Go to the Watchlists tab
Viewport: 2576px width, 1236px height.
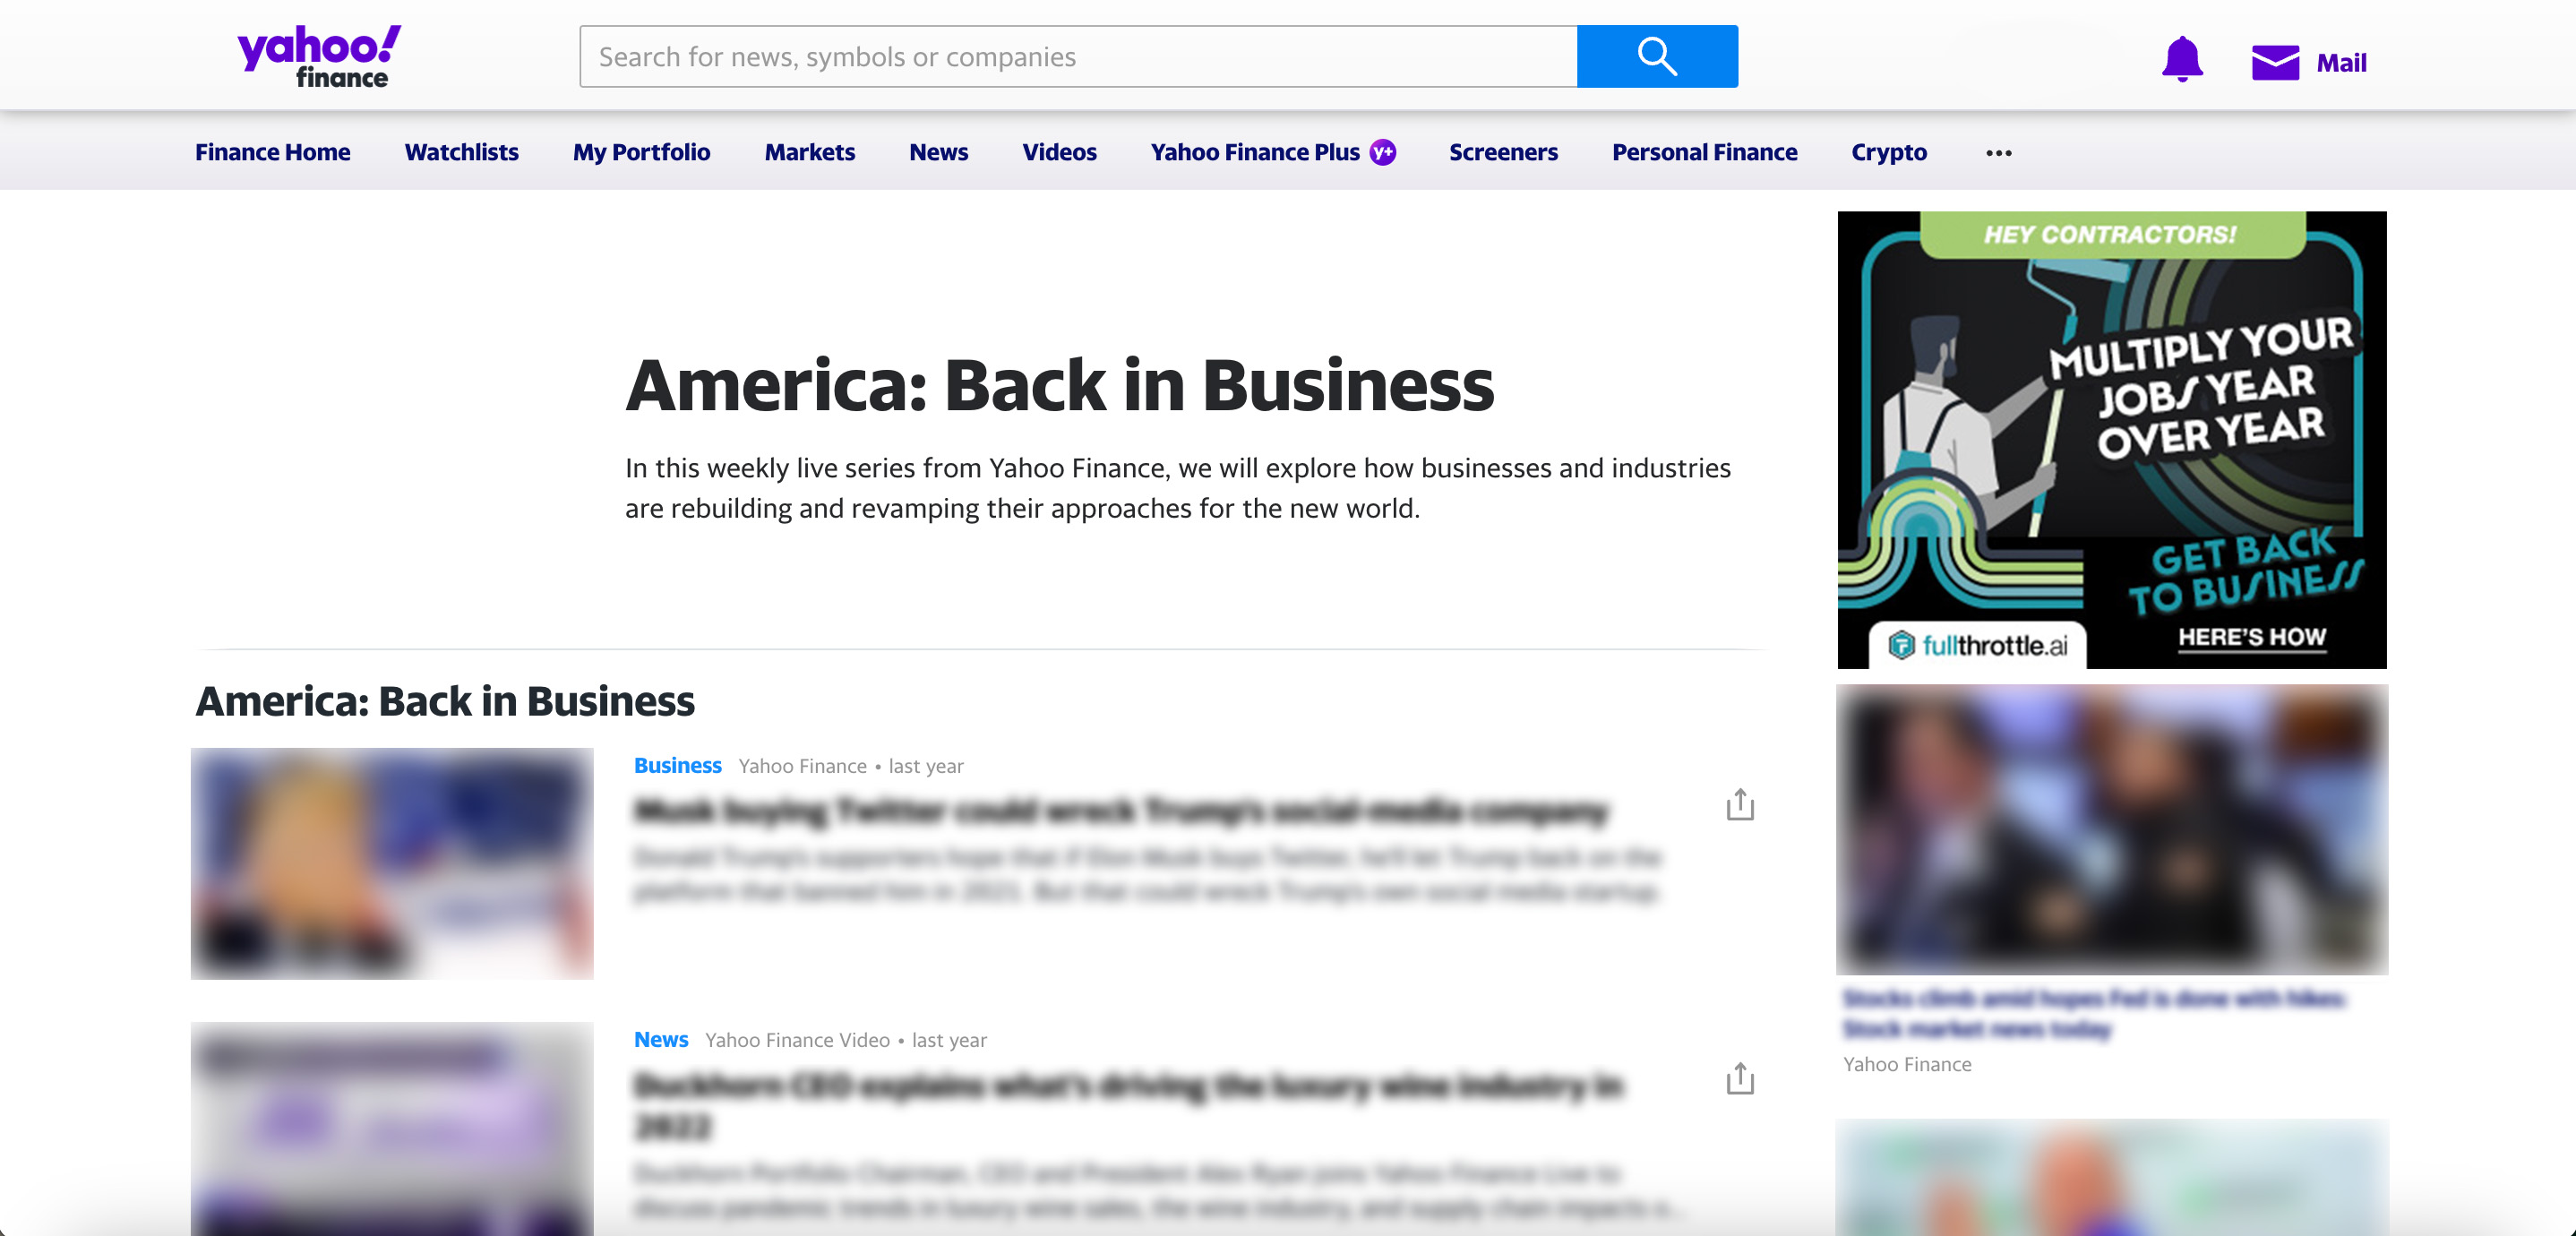(461, 152)
